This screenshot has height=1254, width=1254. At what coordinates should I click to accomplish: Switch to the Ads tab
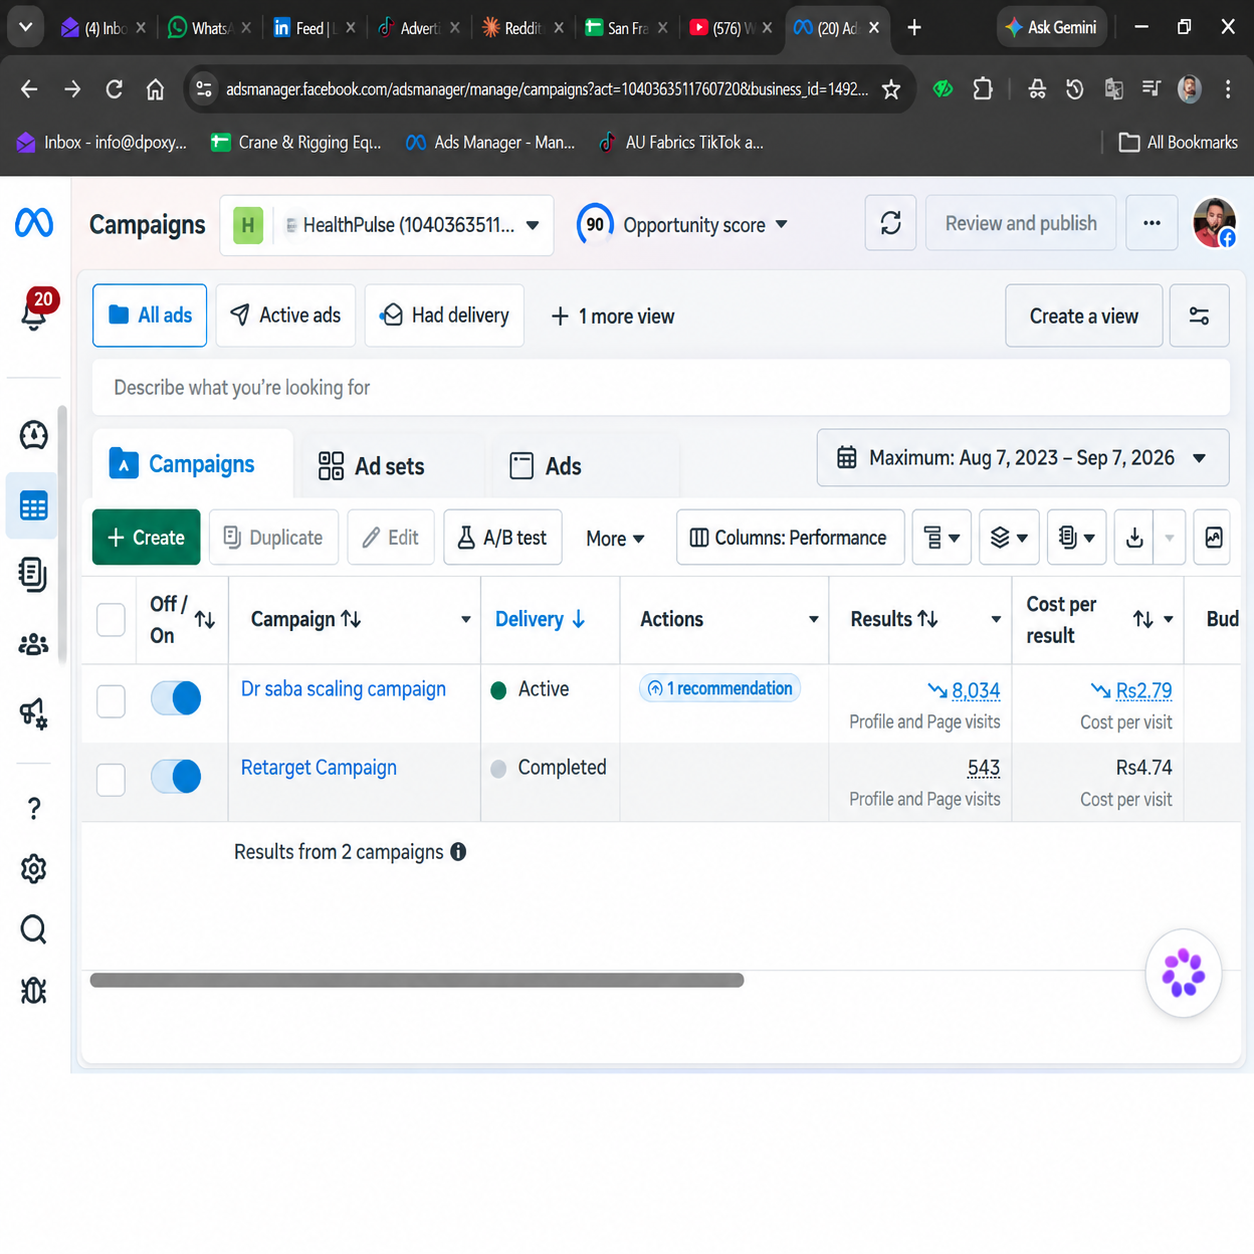(x=545, y=466)
